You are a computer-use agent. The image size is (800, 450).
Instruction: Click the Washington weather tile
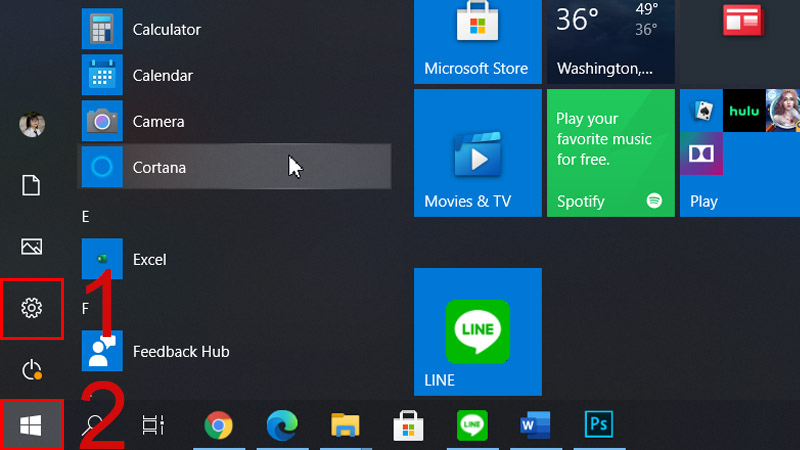[x=611, y=42]
